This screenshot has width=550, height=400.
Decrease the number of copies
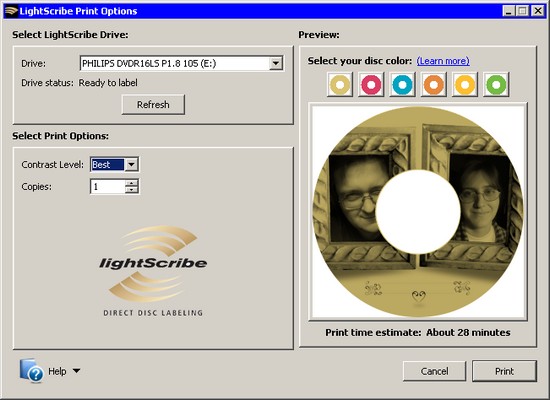pos(132,189)
